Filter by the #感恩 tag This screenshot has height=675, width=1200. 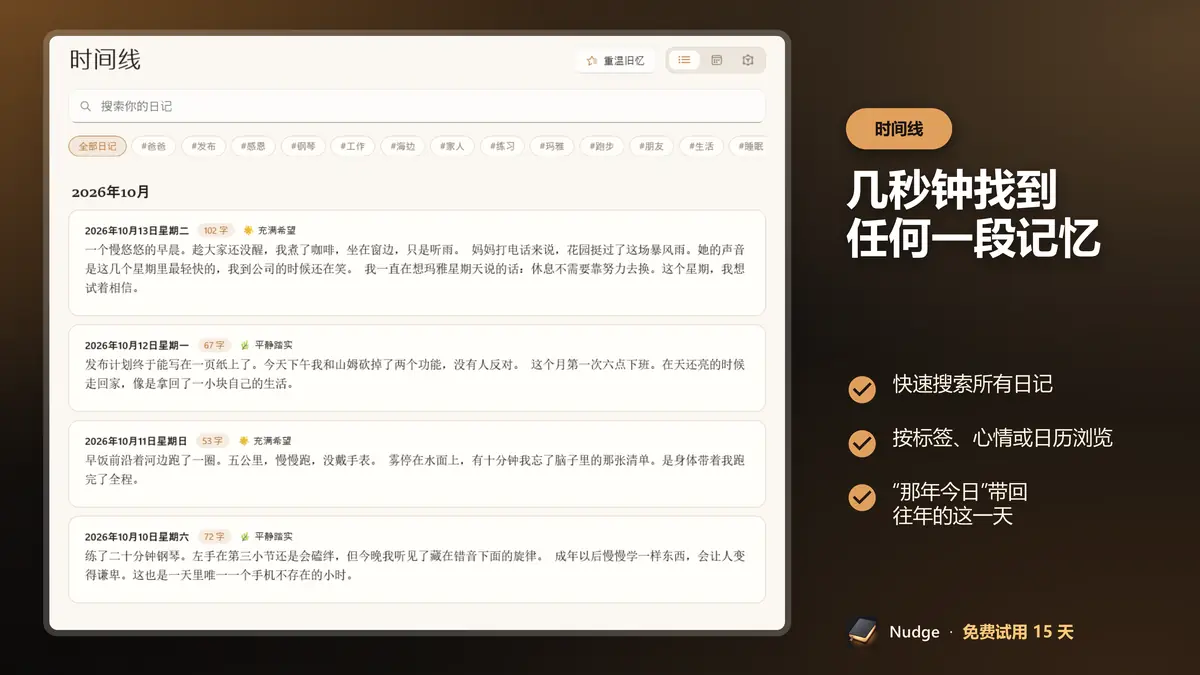(254, 146)
